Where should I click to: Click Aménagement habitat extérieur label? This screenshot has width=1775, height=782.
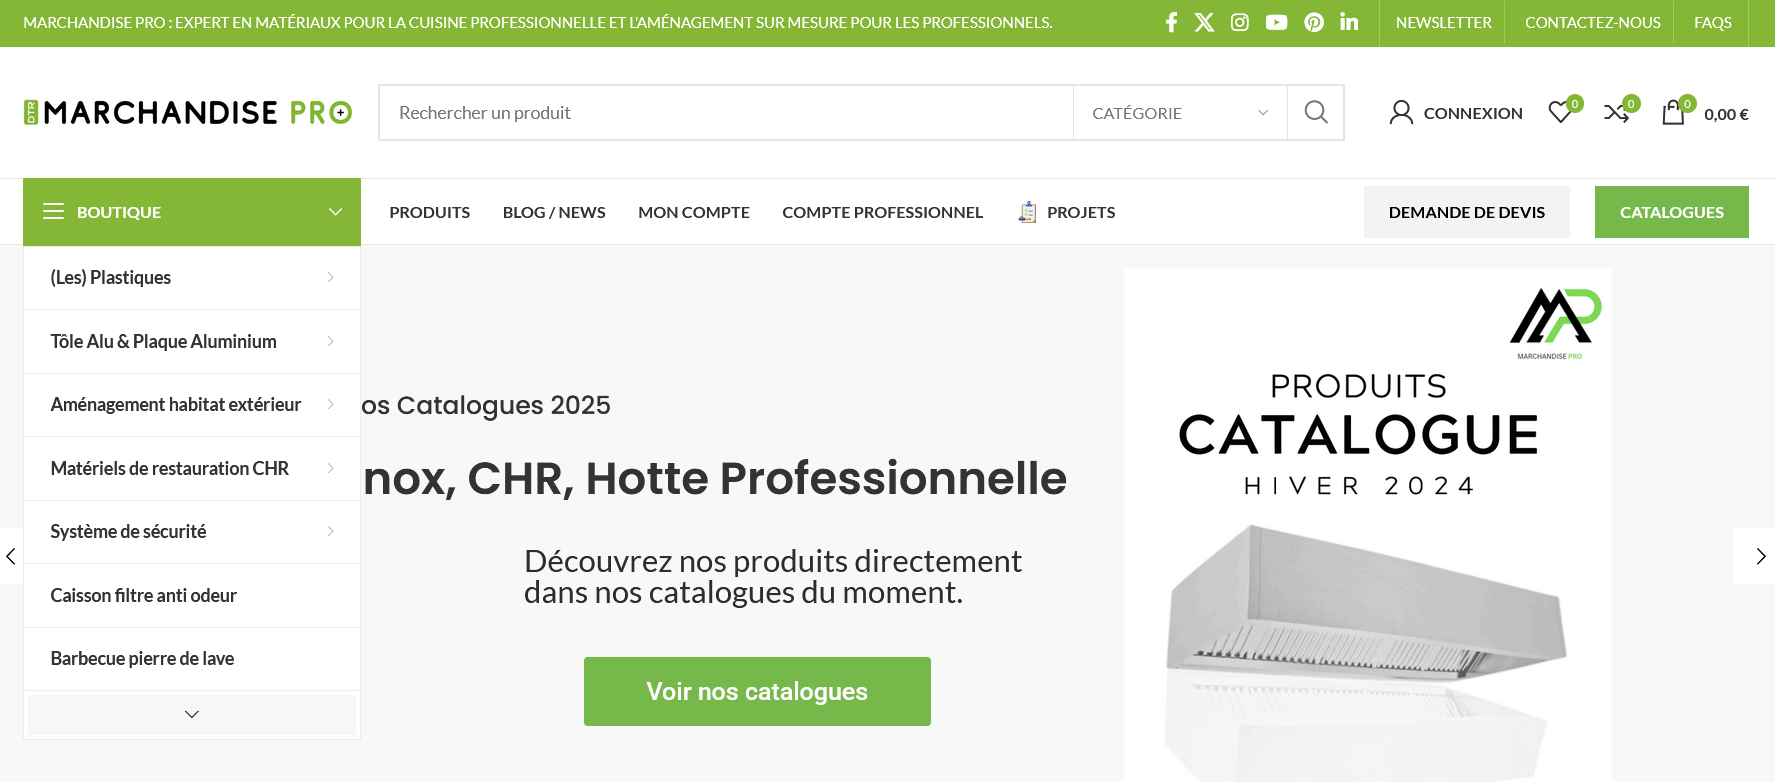[175, 404]
